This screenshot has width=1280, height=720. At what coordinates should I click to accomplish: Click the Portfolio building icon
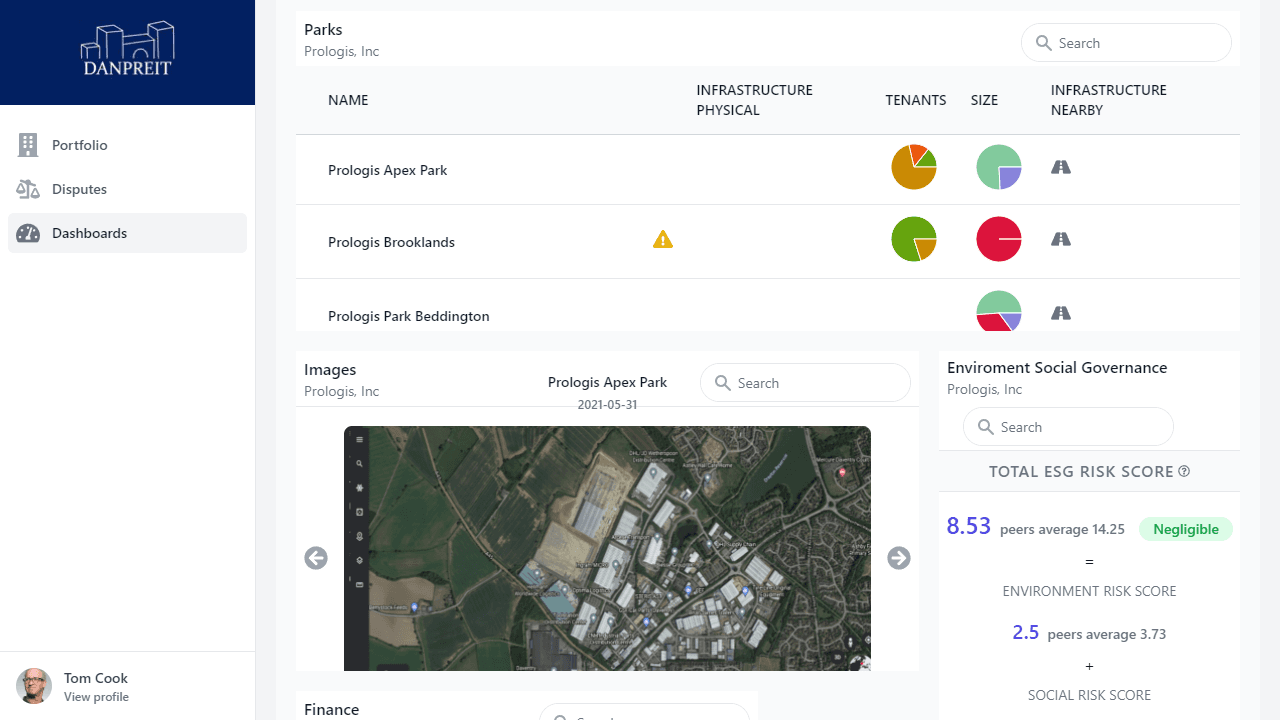[x=28, y=145]
